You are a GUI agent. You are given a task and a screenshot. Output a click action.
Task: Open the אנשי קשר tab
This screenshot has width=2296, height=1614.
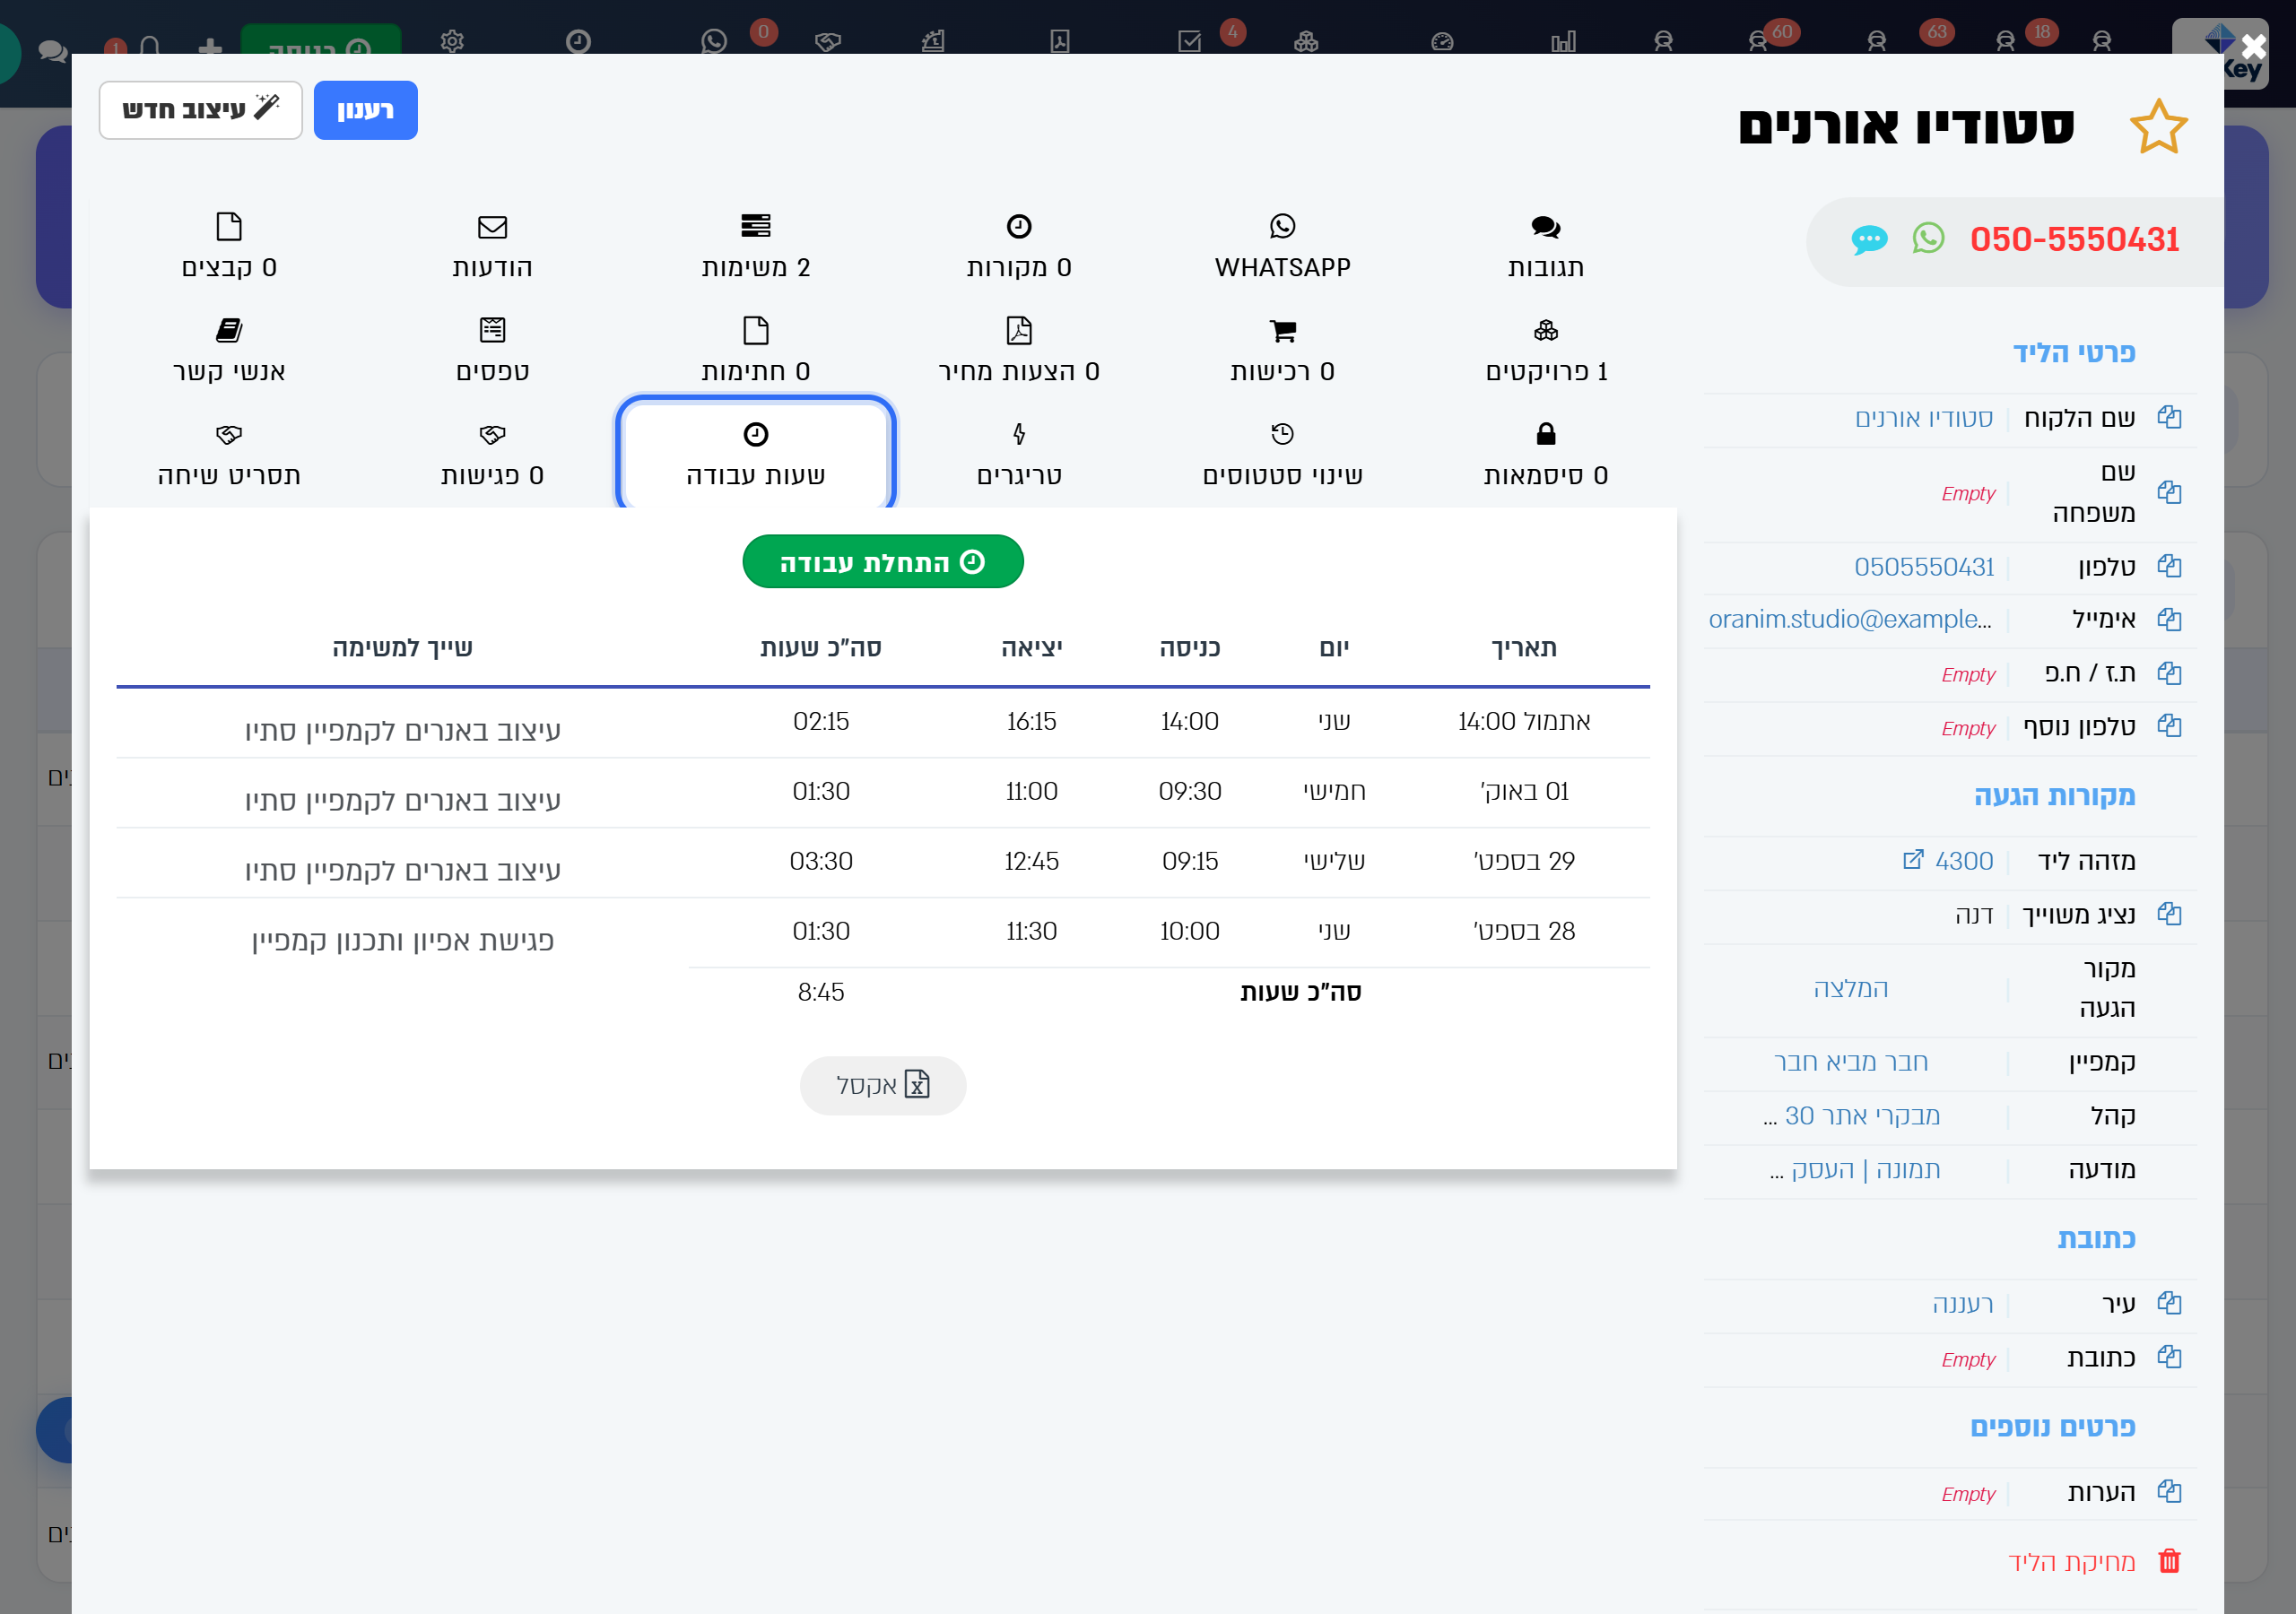pos(229,351)
